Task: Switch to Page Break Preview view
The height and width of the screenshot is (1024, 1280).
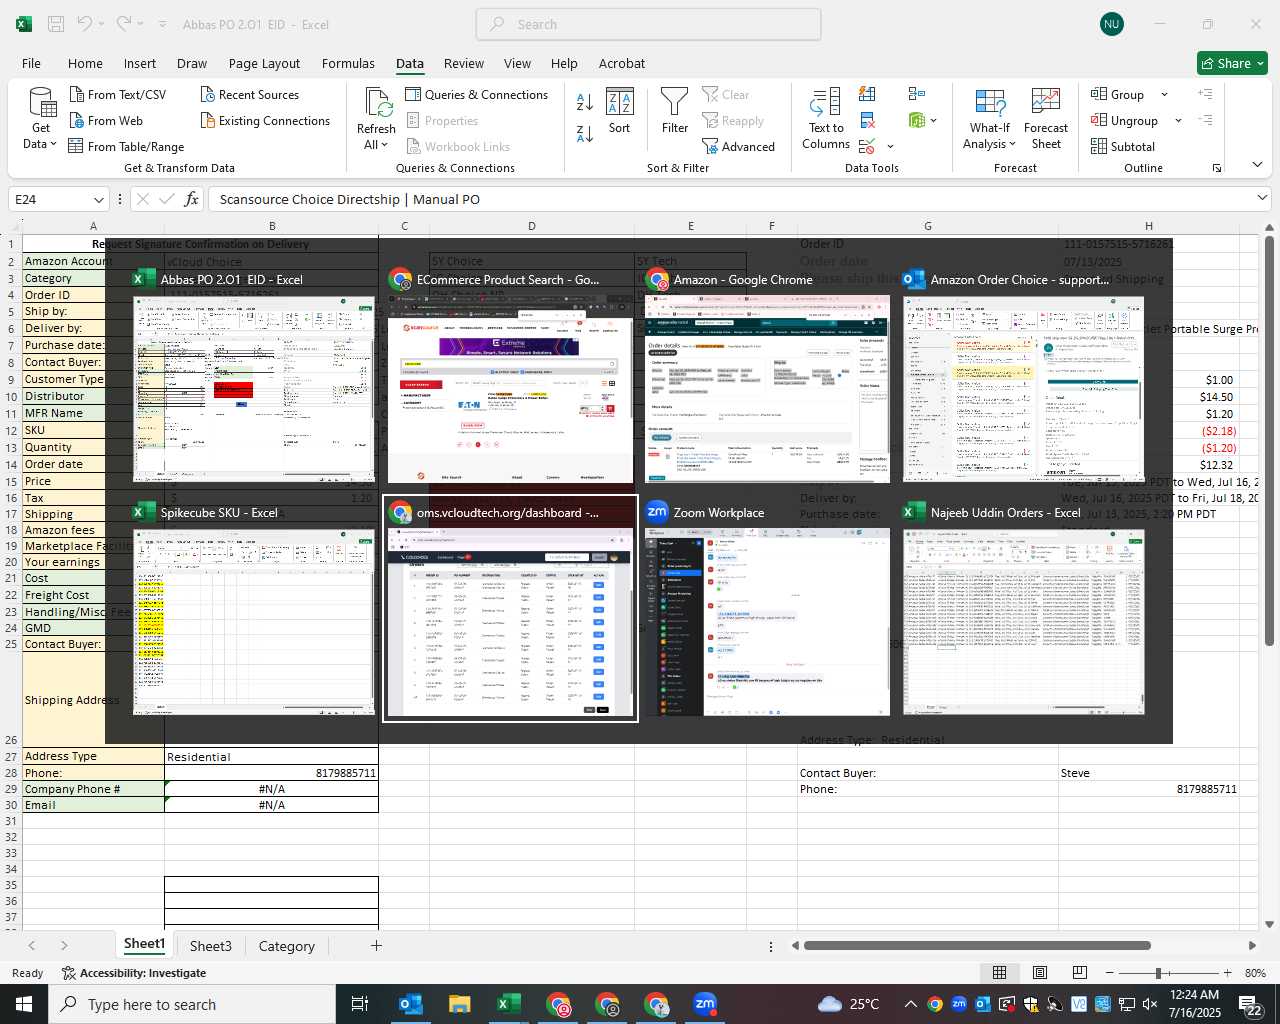Action: 1079,972
